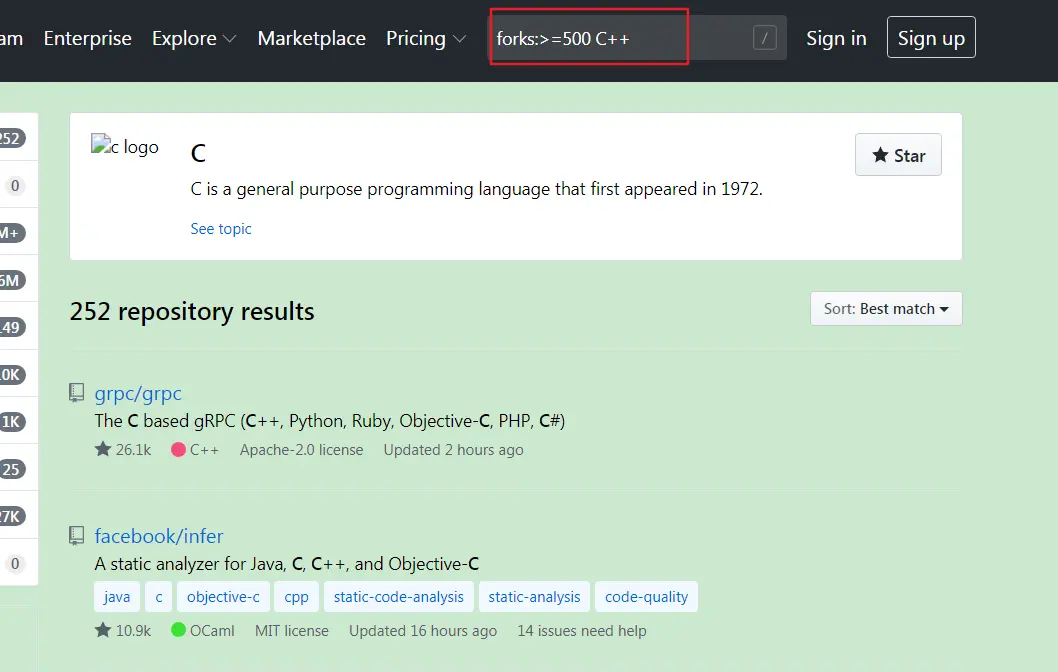Image resolution: width=1058 pixels, height=672 pixels.
Task: Open the facebook/infer repository
Action: click(159, 536)
